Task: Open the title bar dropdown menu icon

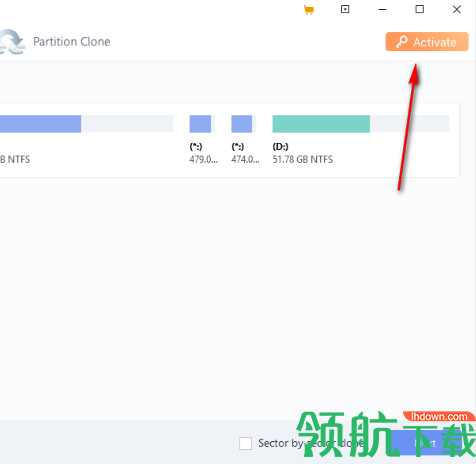Action: click(345, 9)
